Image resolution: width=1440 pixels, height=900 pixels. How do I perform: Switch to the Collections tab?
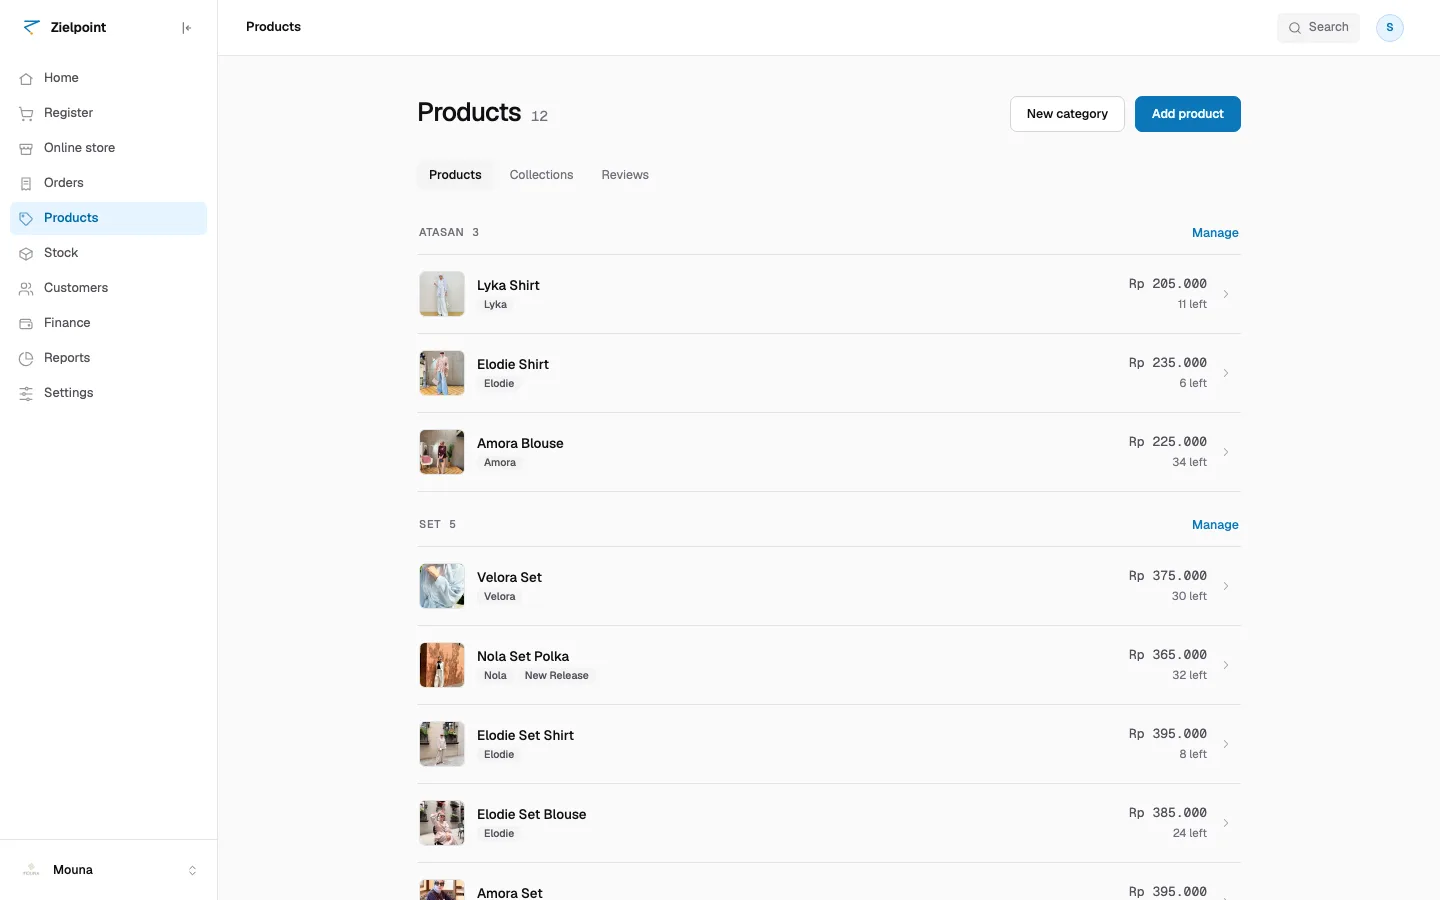(x=541, y=175)
